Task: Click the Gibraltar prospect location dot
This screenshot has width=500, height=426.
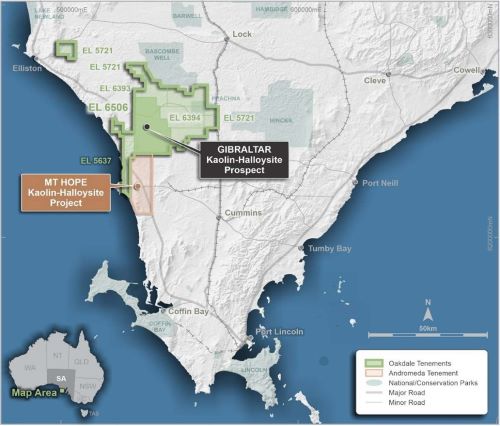Action: [146, 127]
